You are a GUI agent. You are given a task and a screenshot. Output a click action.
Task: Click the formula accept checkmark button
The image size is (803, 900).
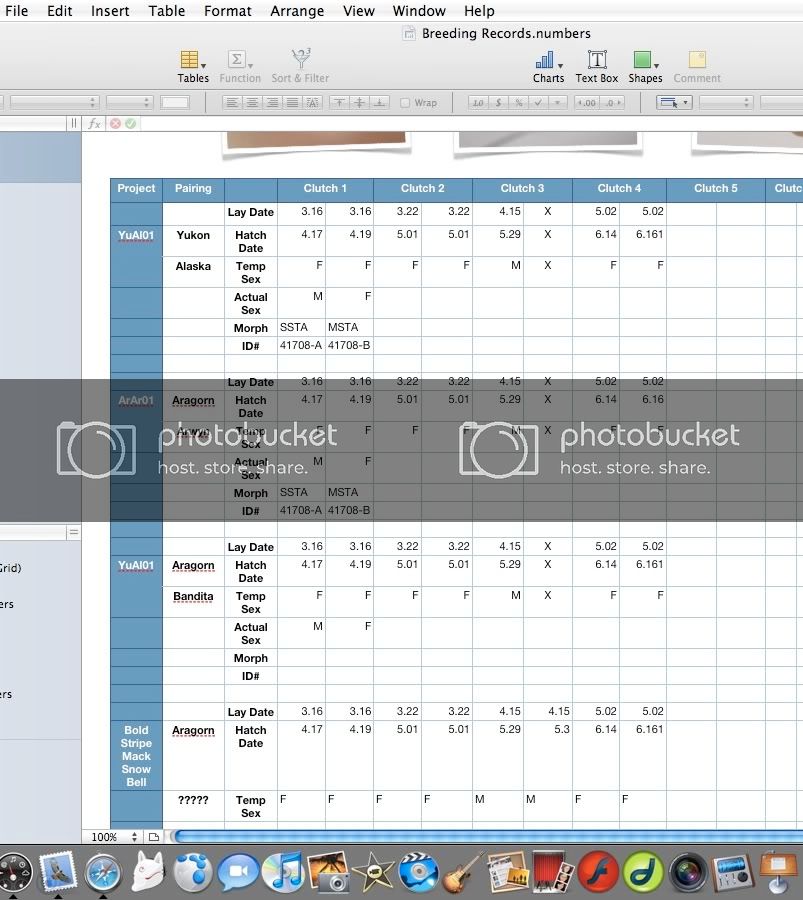[x=131, y=123]
